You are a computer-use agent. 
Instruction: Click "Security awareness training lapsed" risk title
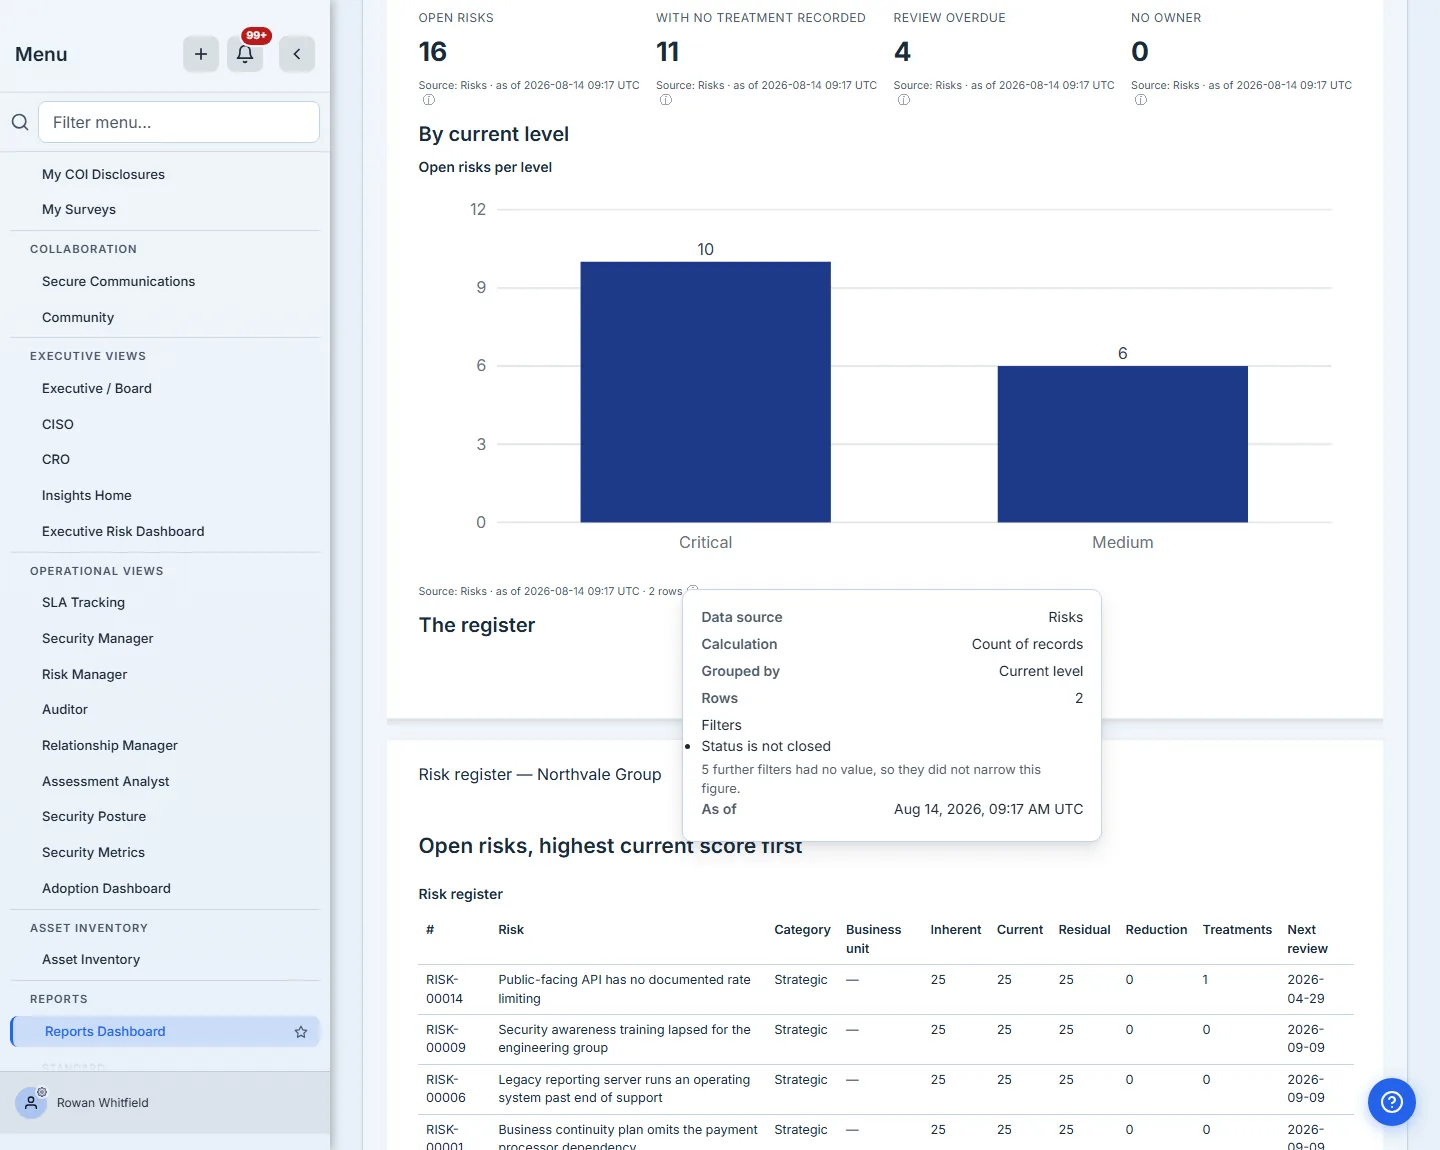tap(625, 1039)
